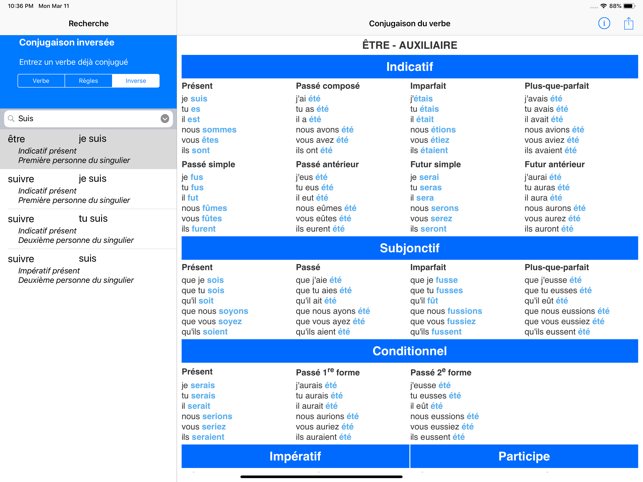
Task: Click 'vous êtes' in Indicatif Présent
Action: point(200,140)
